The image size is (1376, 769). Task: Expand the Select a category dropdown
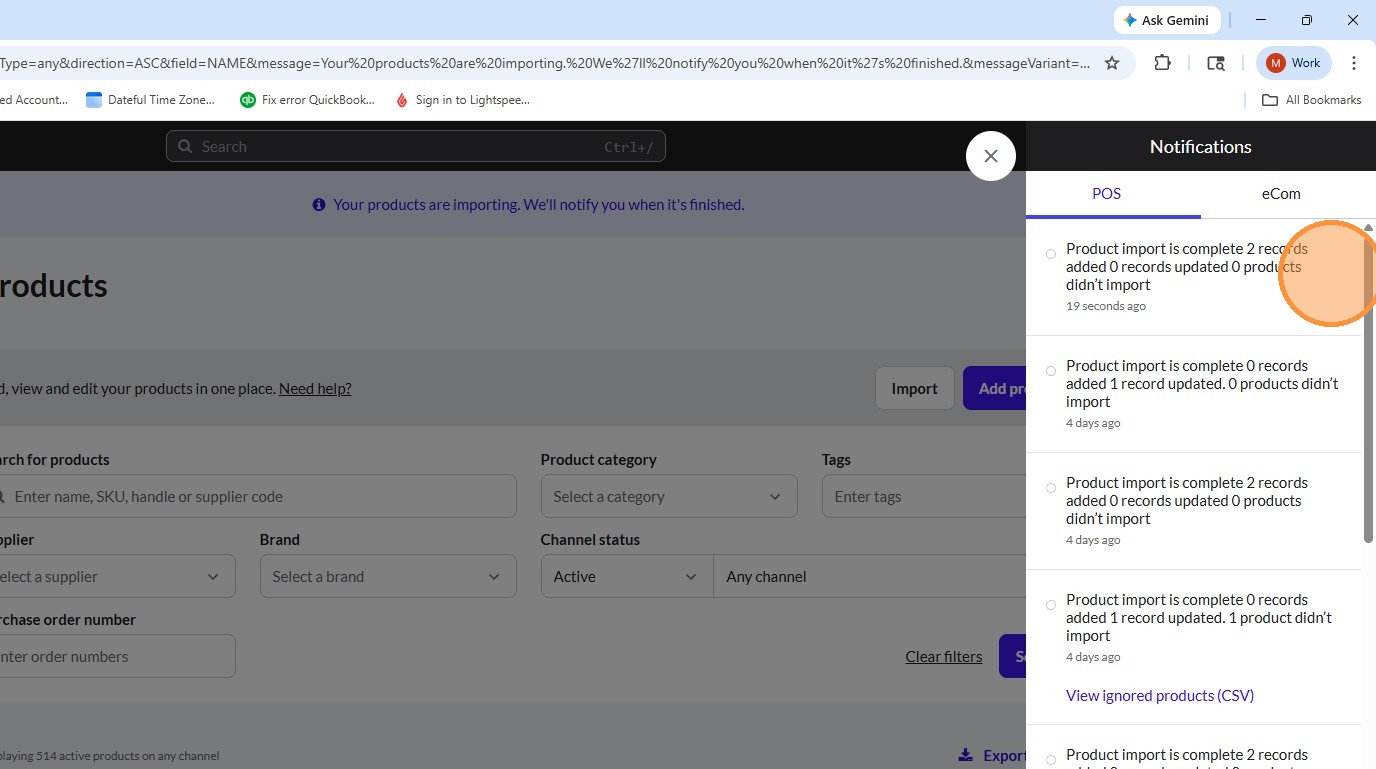point(669,496)
